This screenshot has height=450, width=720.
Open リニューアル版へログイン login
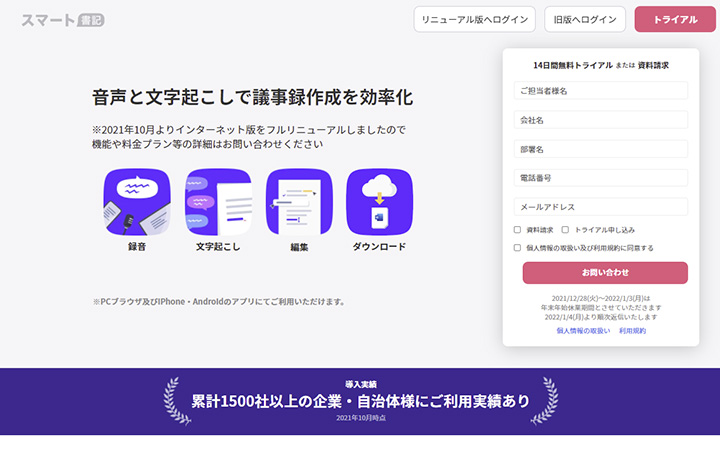tap(474, 19)
